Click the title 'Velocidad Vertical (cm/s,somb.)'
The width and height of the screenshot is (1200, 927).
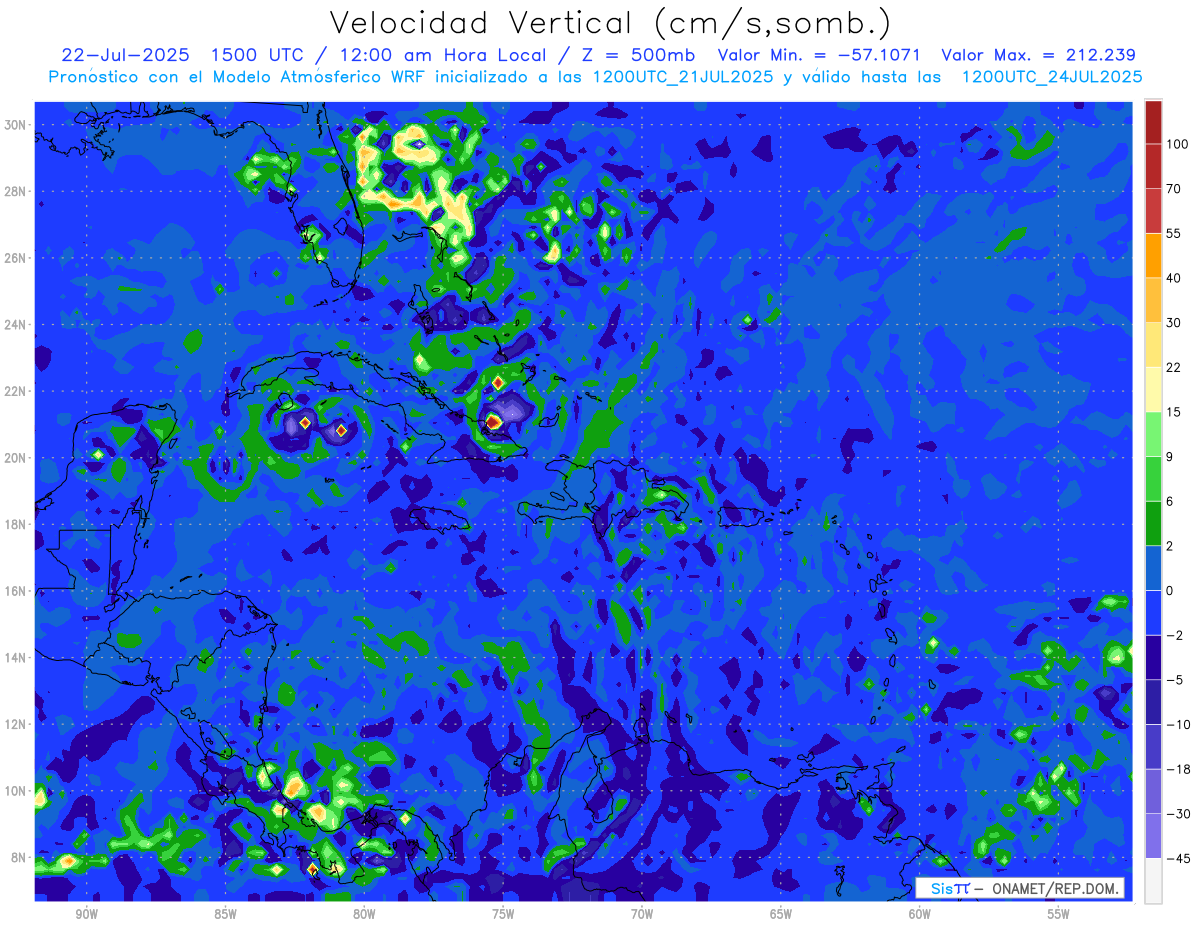pos(610,24)
